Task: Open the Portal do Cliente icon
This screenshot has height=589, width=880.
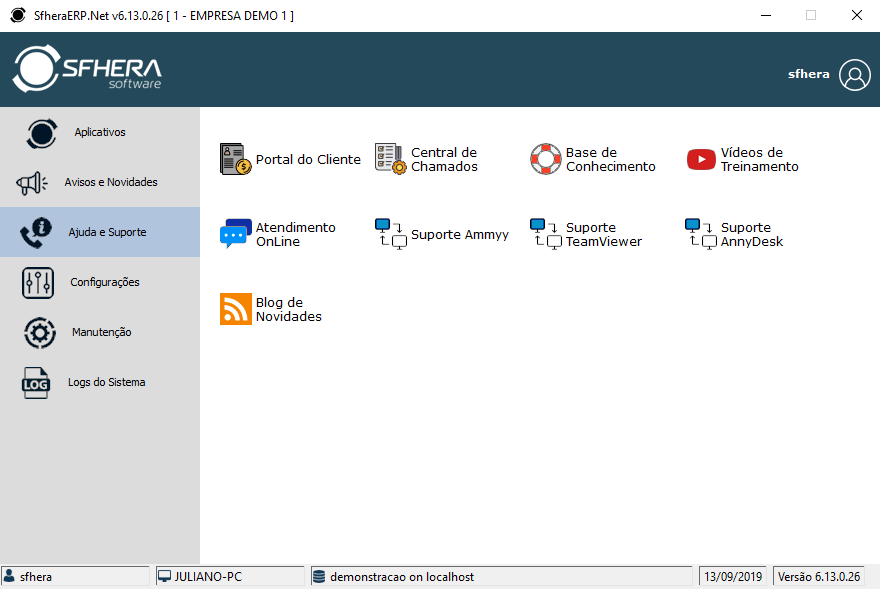Action: [x=236, y=159]
